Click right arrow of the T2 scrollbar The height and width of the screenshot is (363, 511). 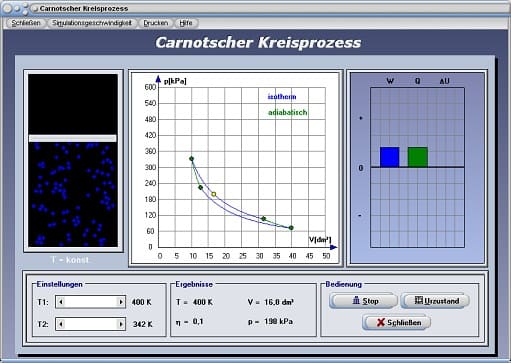(121, 324)
